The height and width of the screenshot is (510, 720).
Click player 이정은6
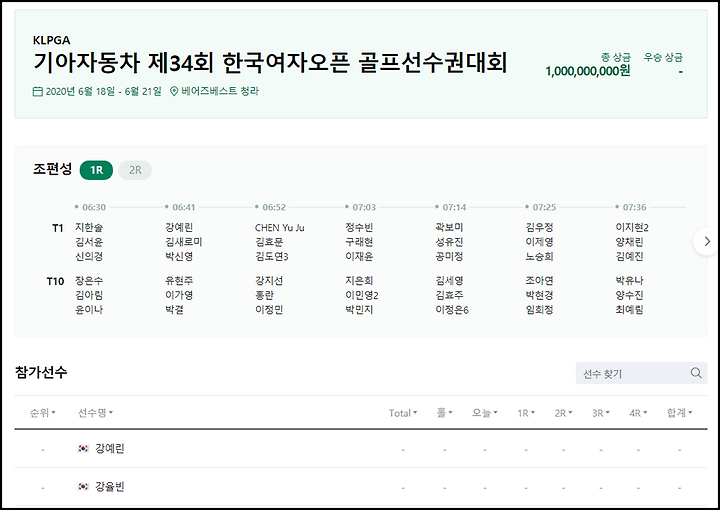pos(452,309)
